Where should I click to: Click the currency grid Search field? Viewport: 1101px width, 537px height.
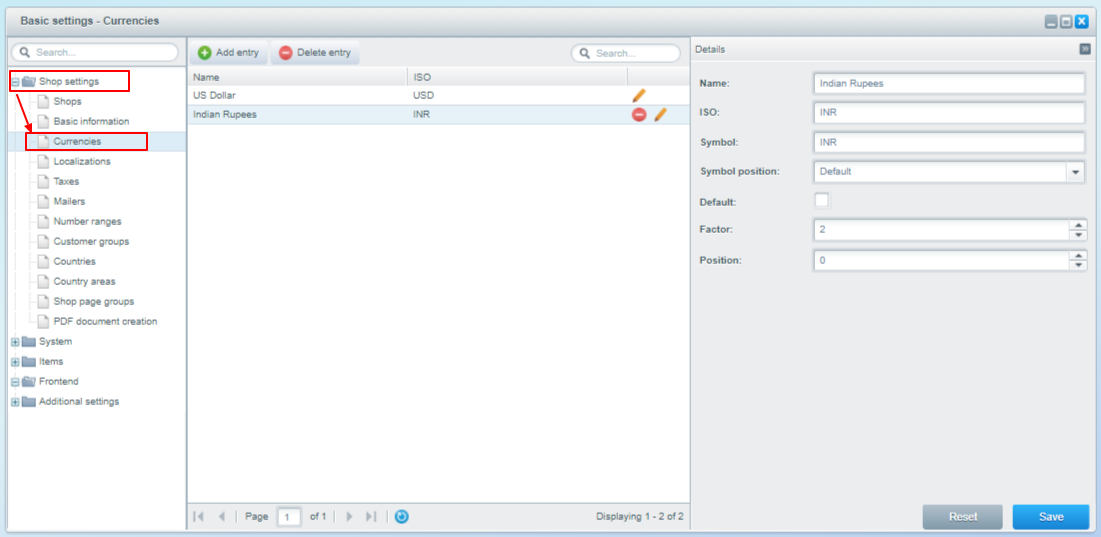coord(626,53)
